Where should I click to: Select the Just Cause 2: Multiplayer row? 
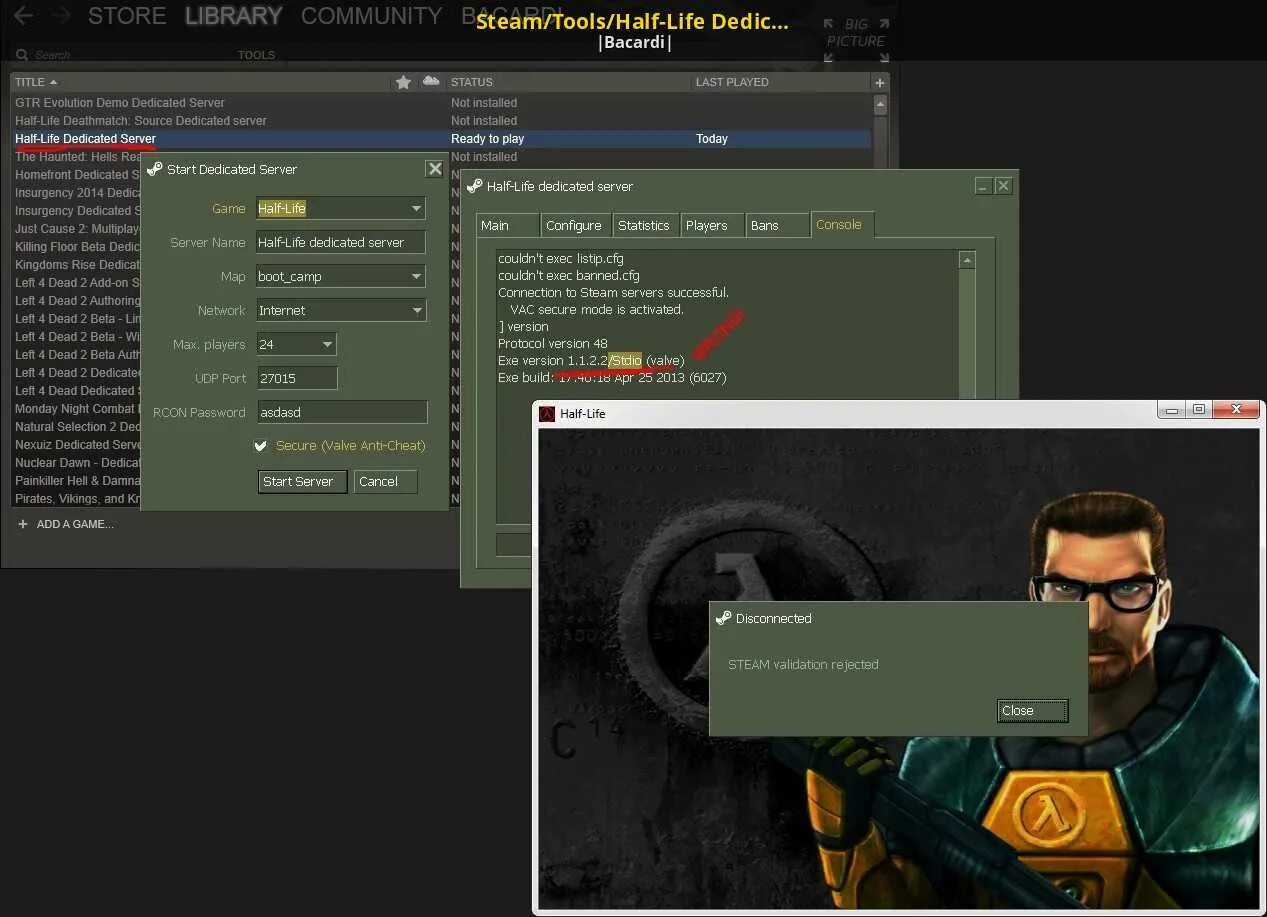click(x=78, y=229)
